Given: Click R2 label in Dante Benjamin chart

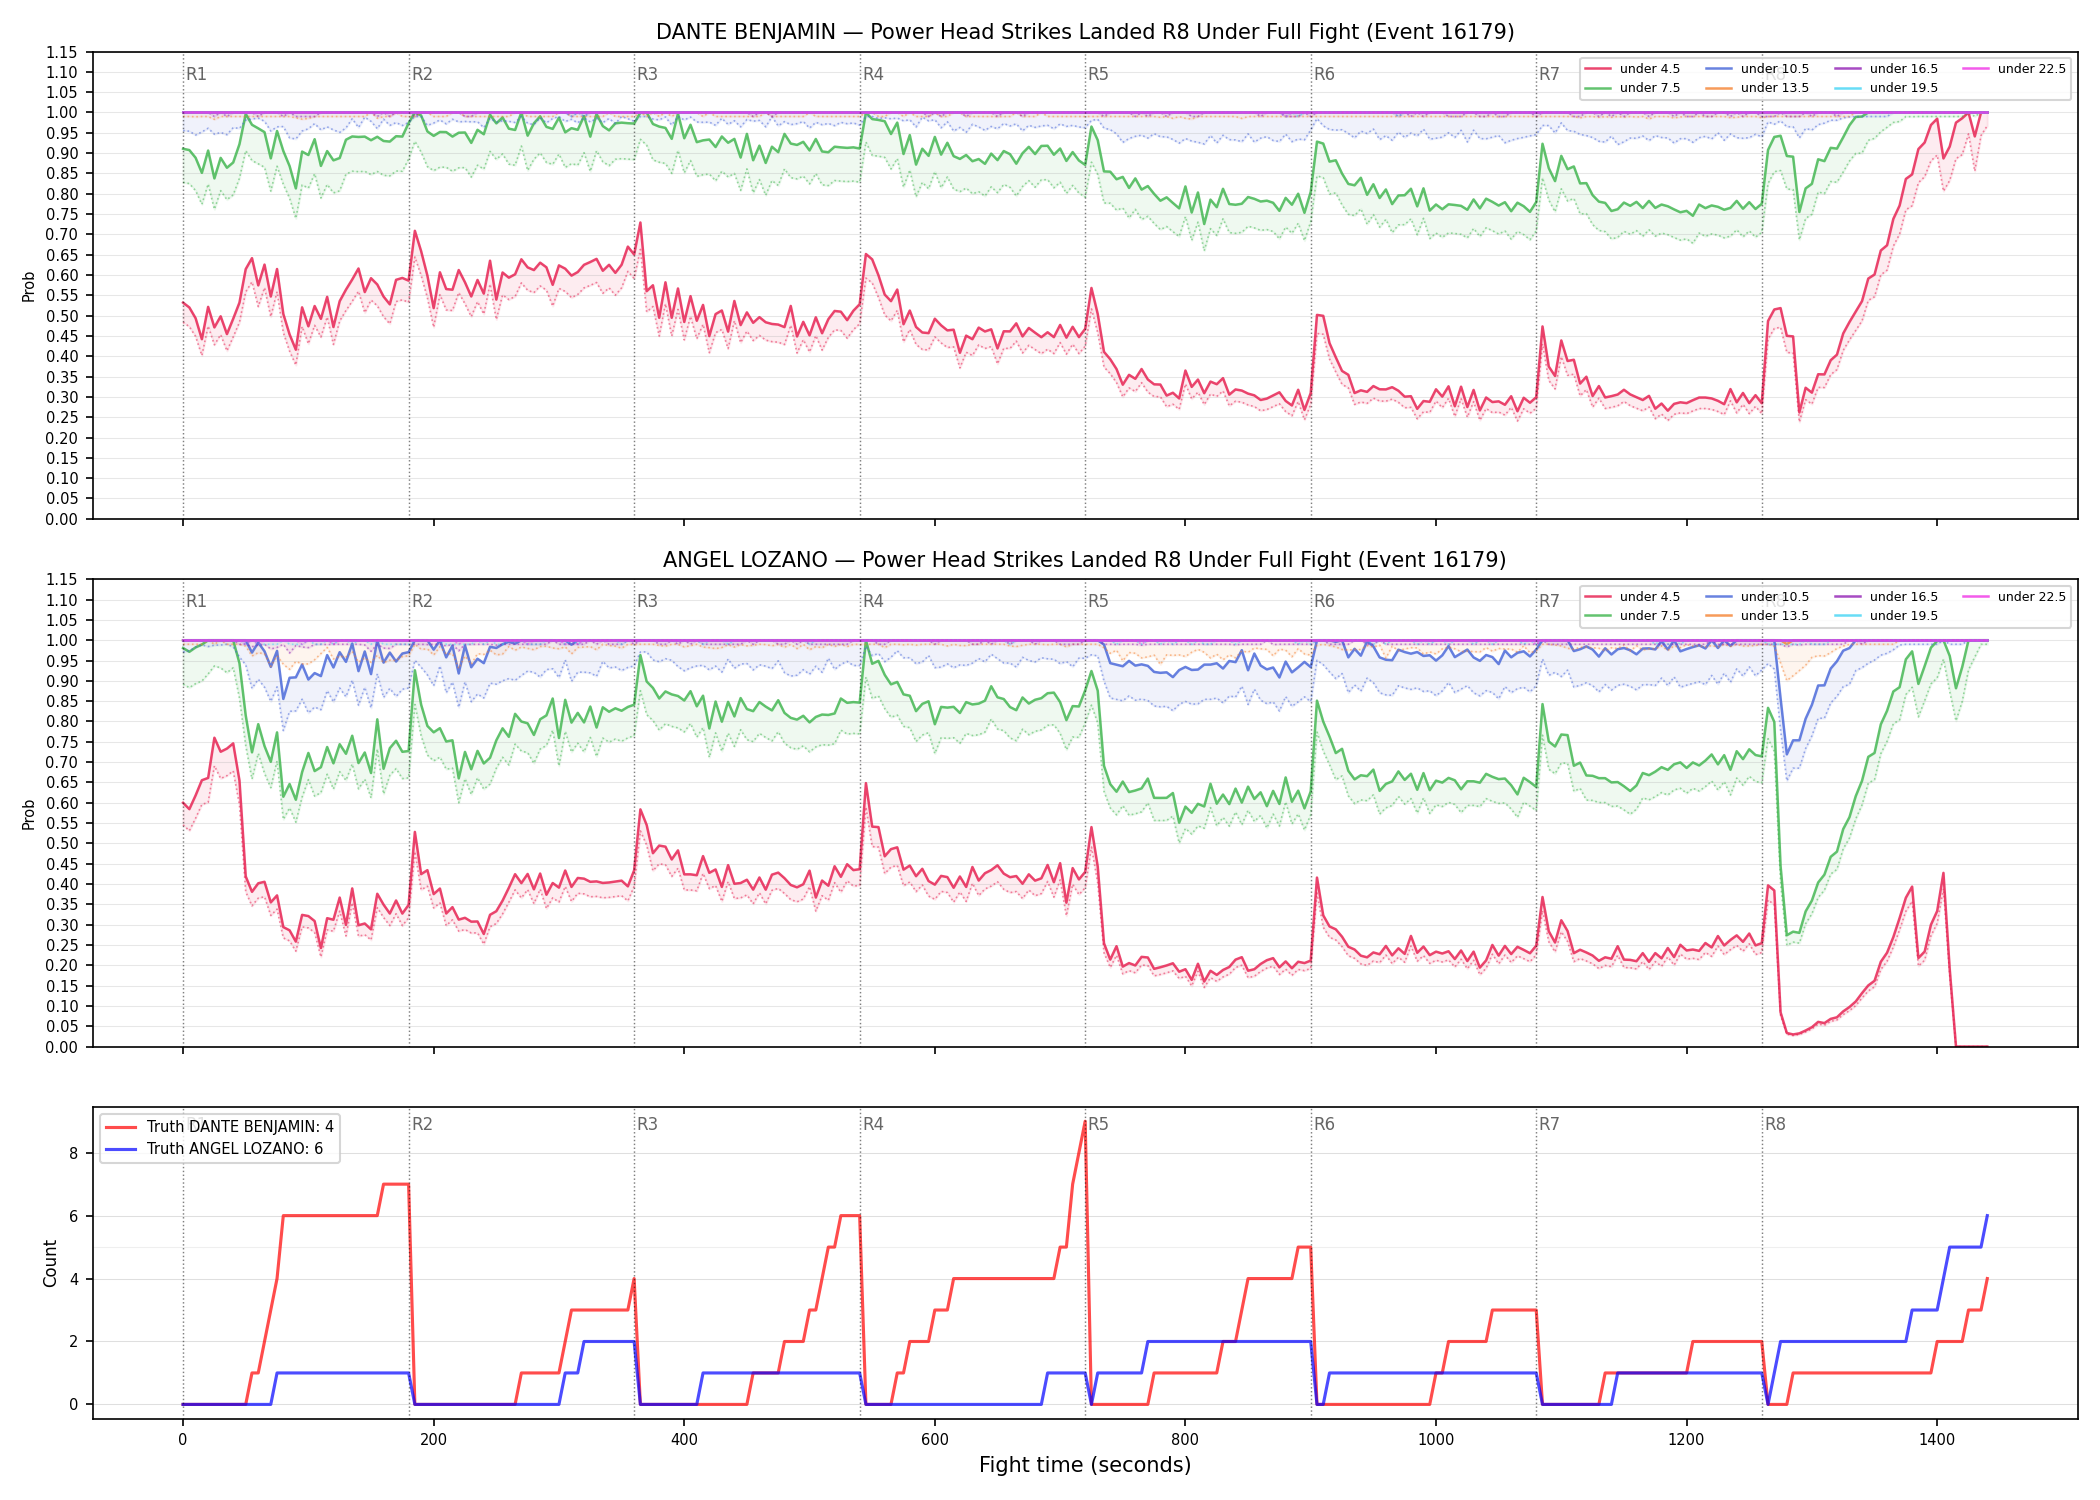Looking at the screenshot, I should [x=422, y=74].
